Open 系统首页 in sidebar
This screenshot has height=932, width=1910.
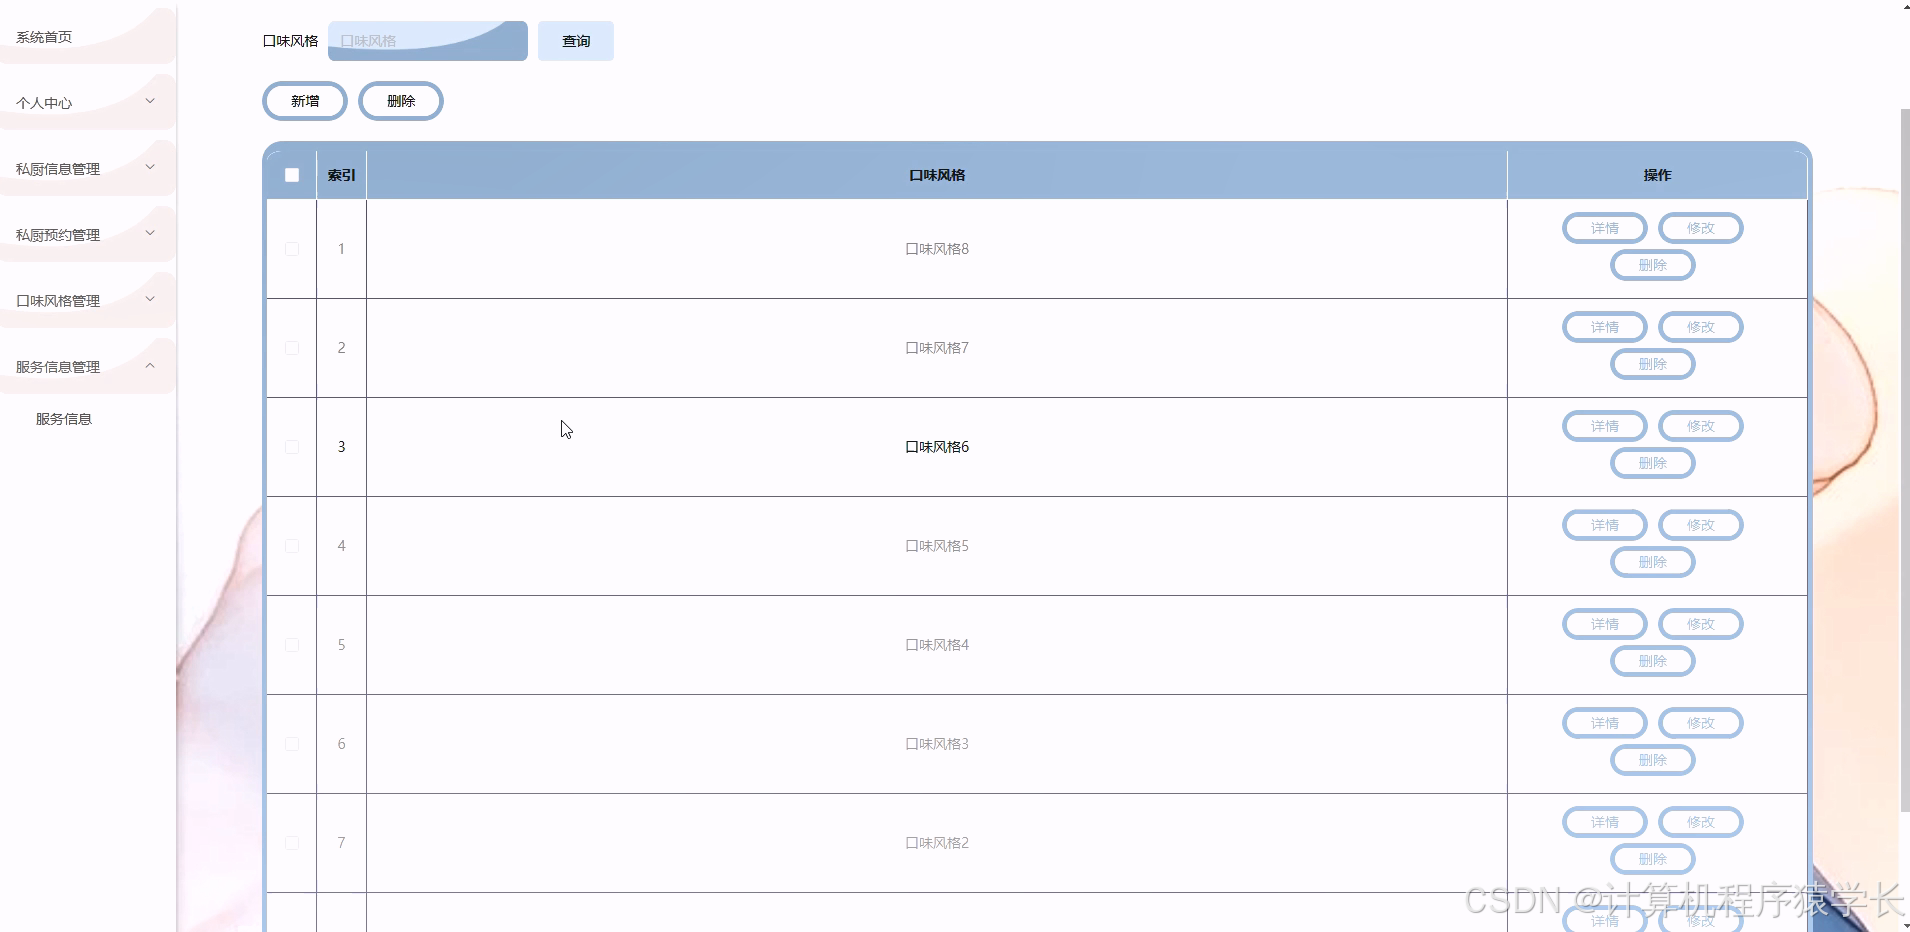point(88,37)
